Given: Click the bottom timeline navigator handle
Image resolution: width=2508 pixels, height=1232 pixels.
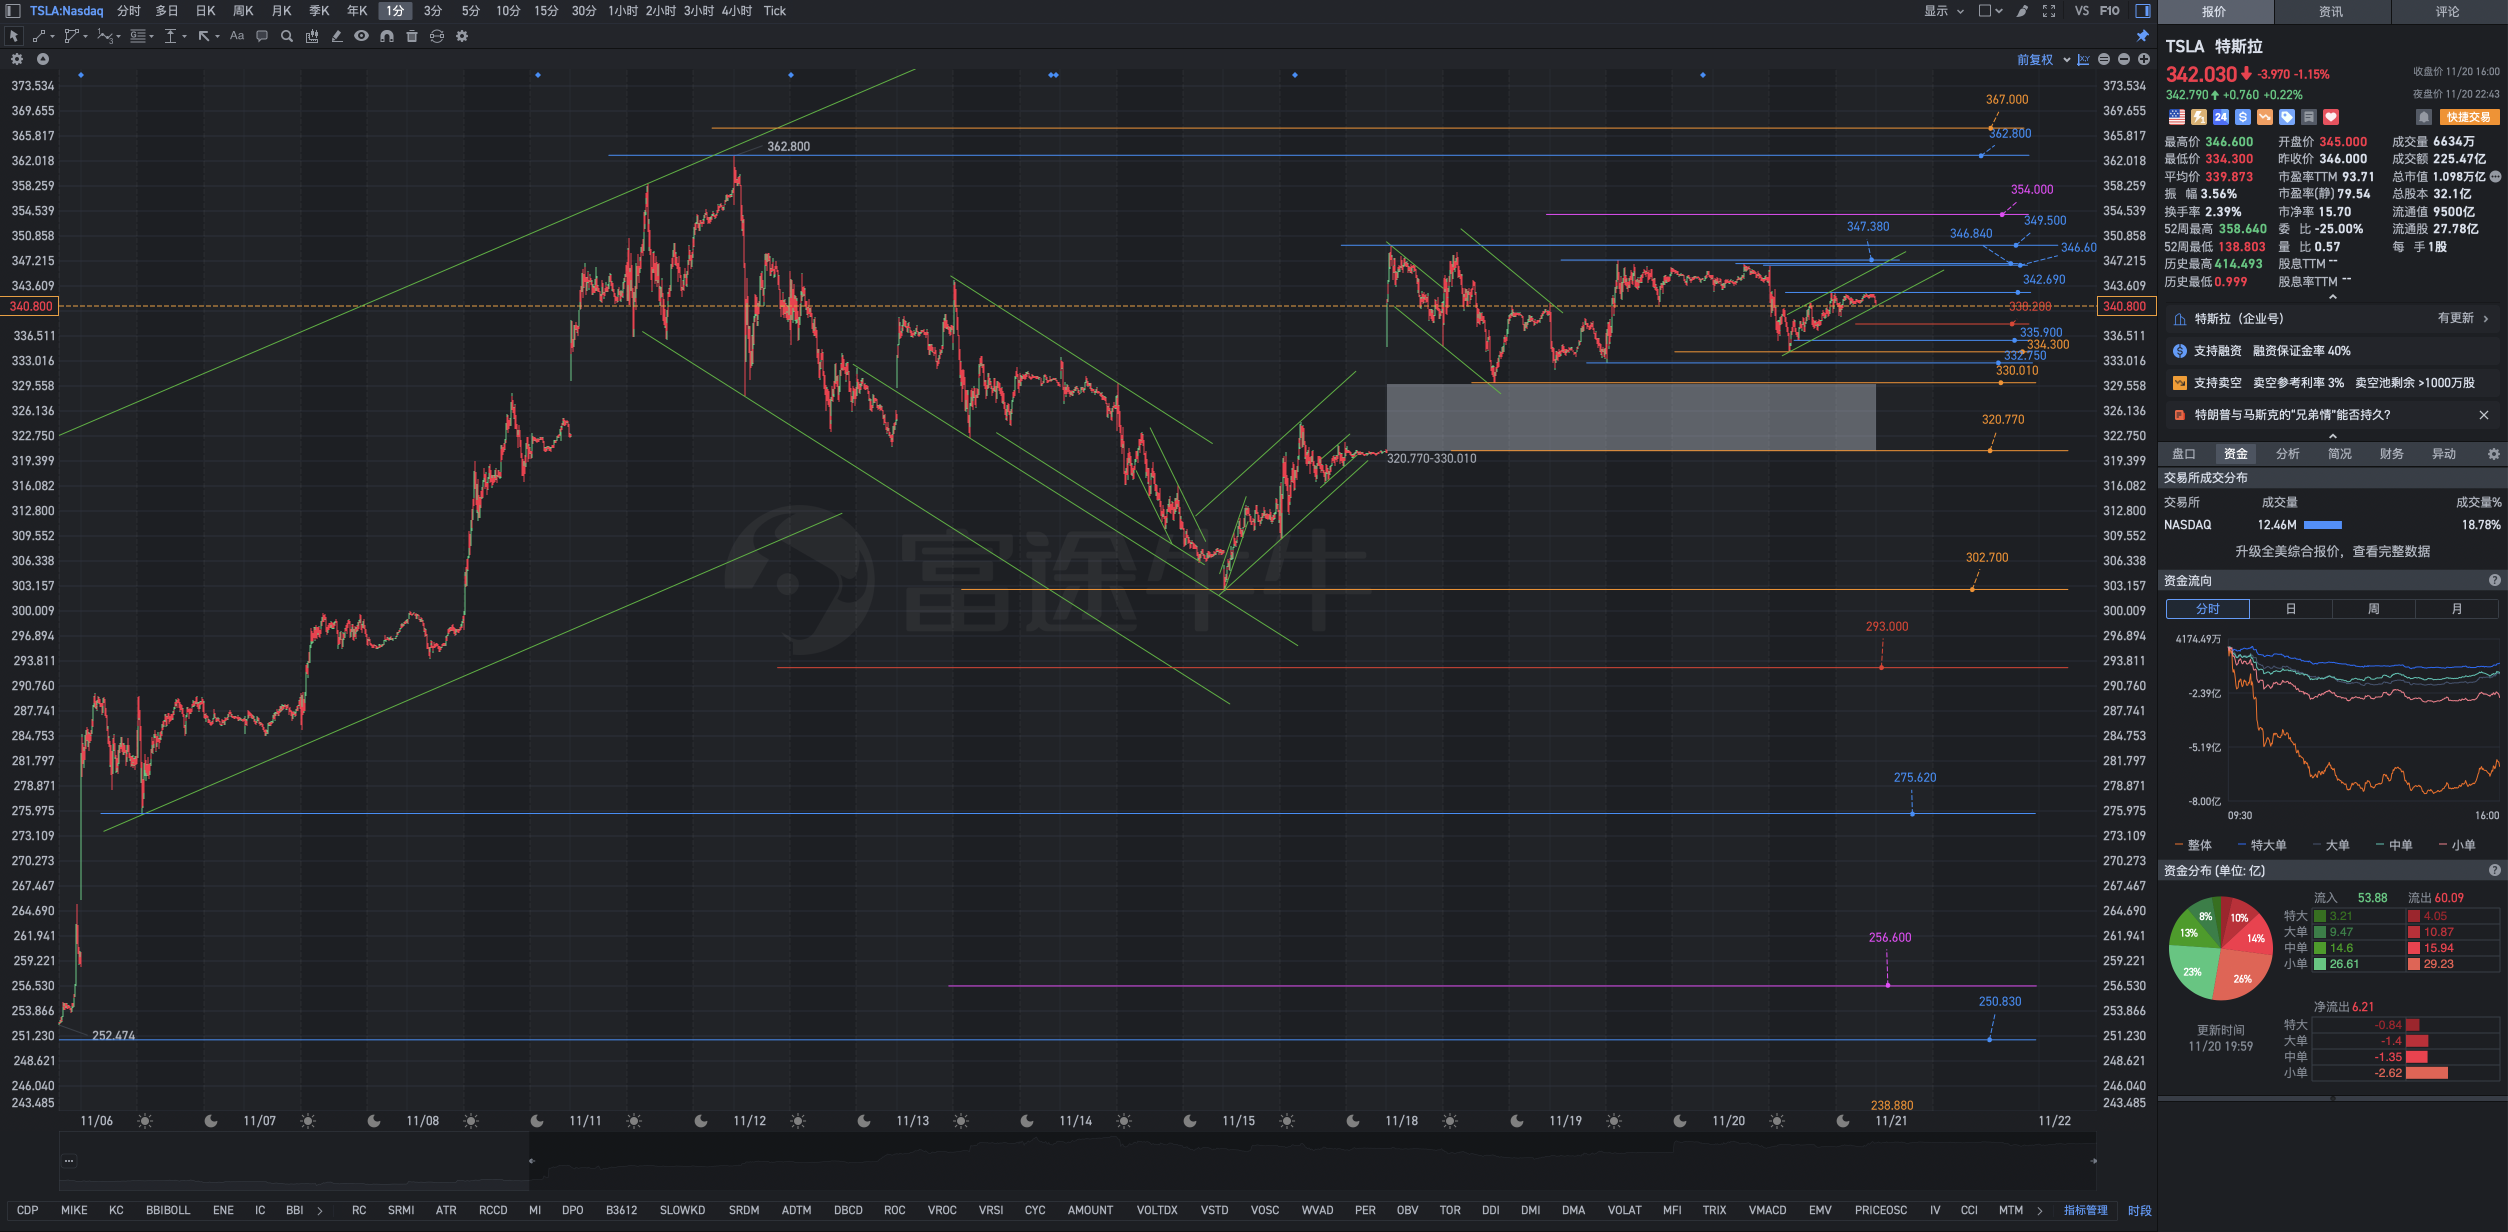Looking at the screenshot, I should [531, 1161].
